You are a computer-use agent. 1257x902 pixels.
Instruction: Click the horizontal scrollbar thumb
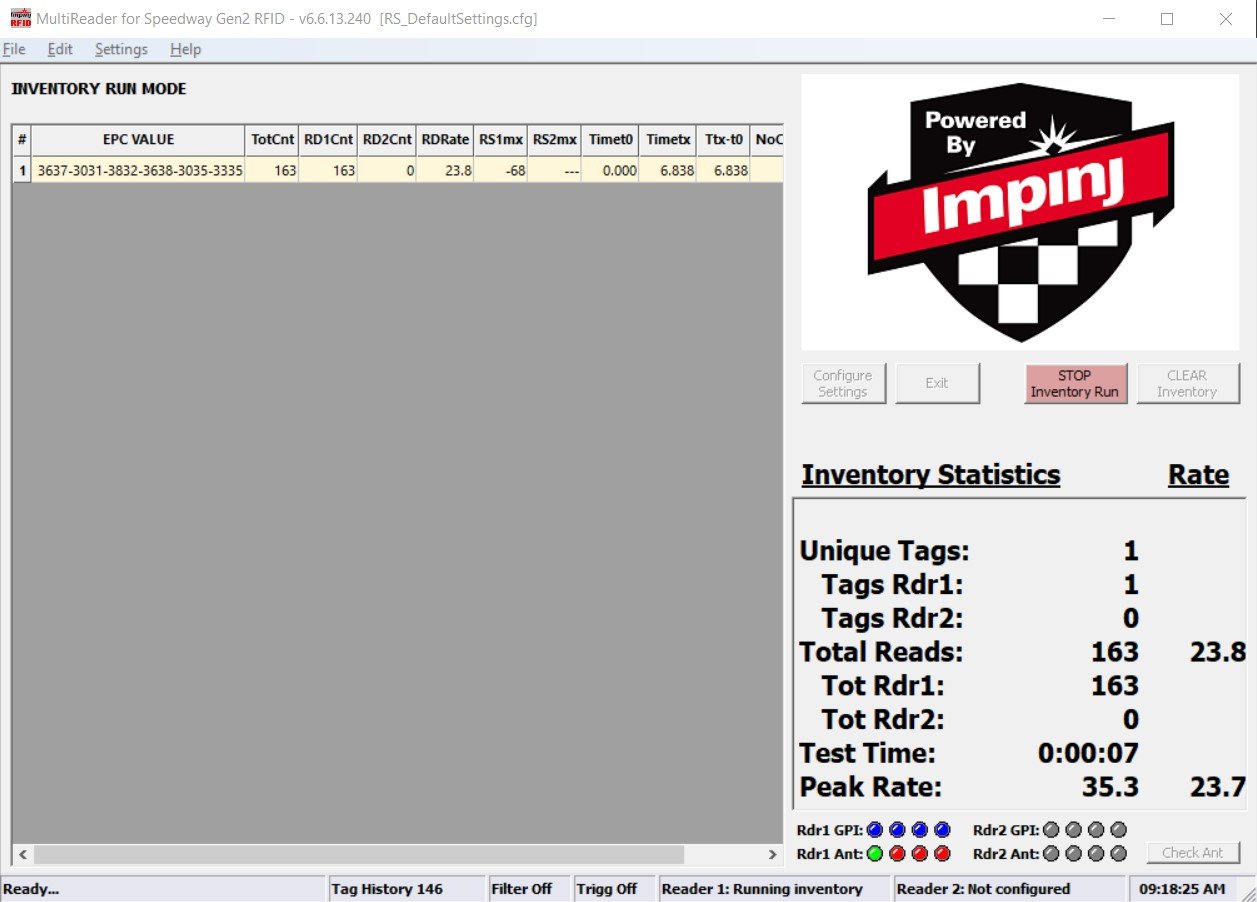(x=359, y=855)
